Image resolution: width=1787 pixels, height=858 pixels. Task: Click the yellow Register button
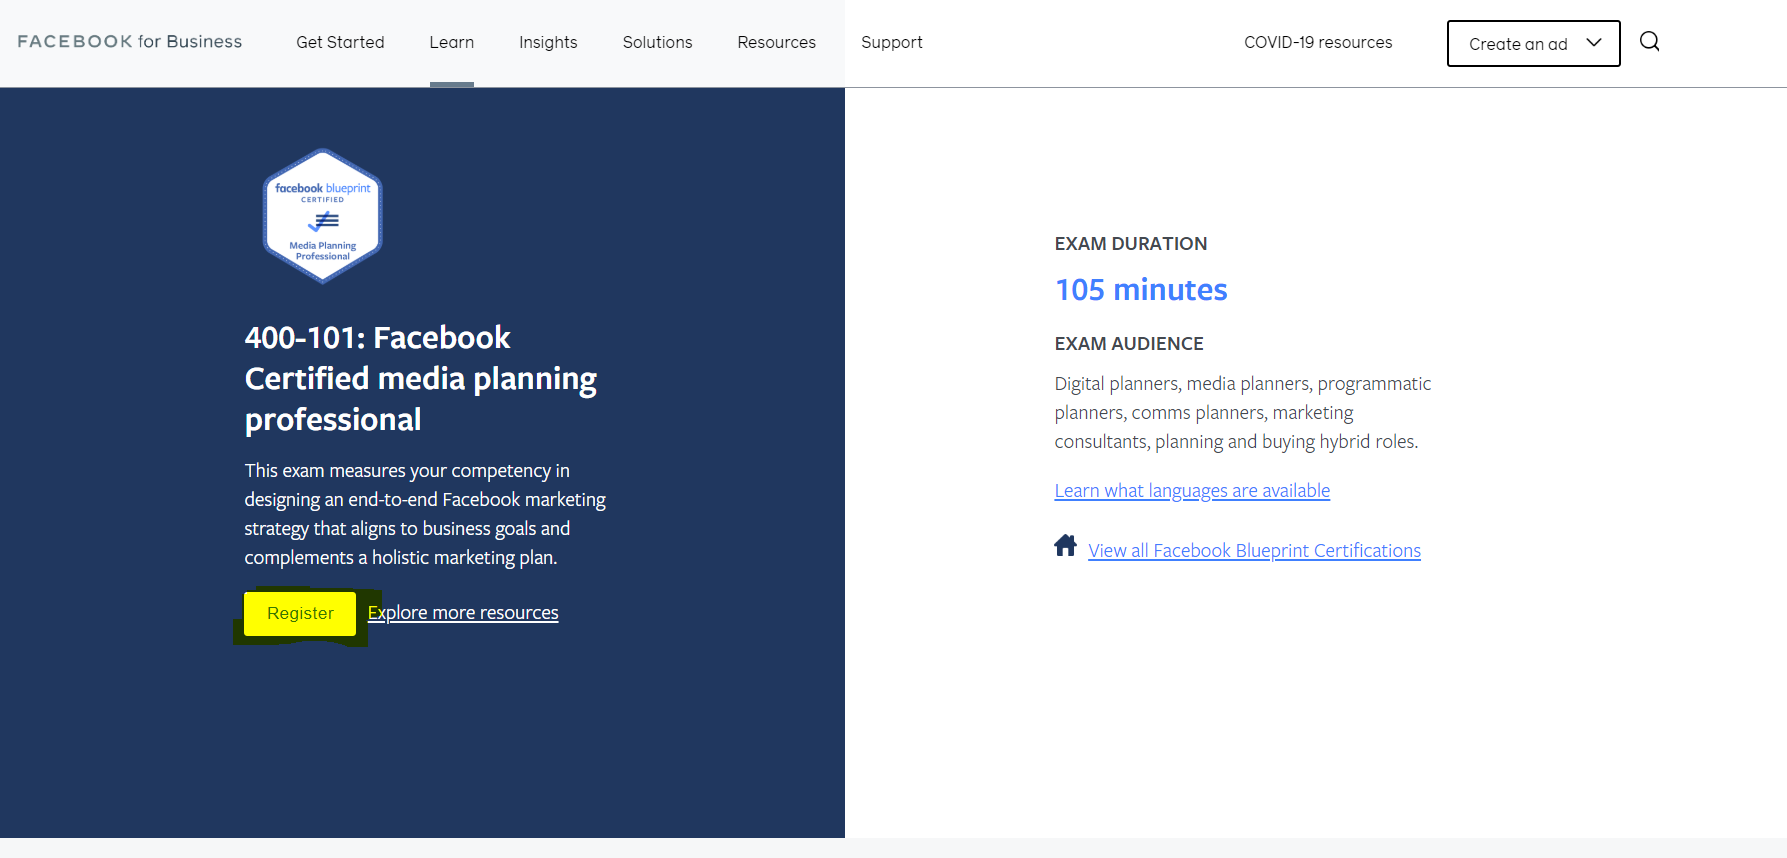click(x=300, y=613)
